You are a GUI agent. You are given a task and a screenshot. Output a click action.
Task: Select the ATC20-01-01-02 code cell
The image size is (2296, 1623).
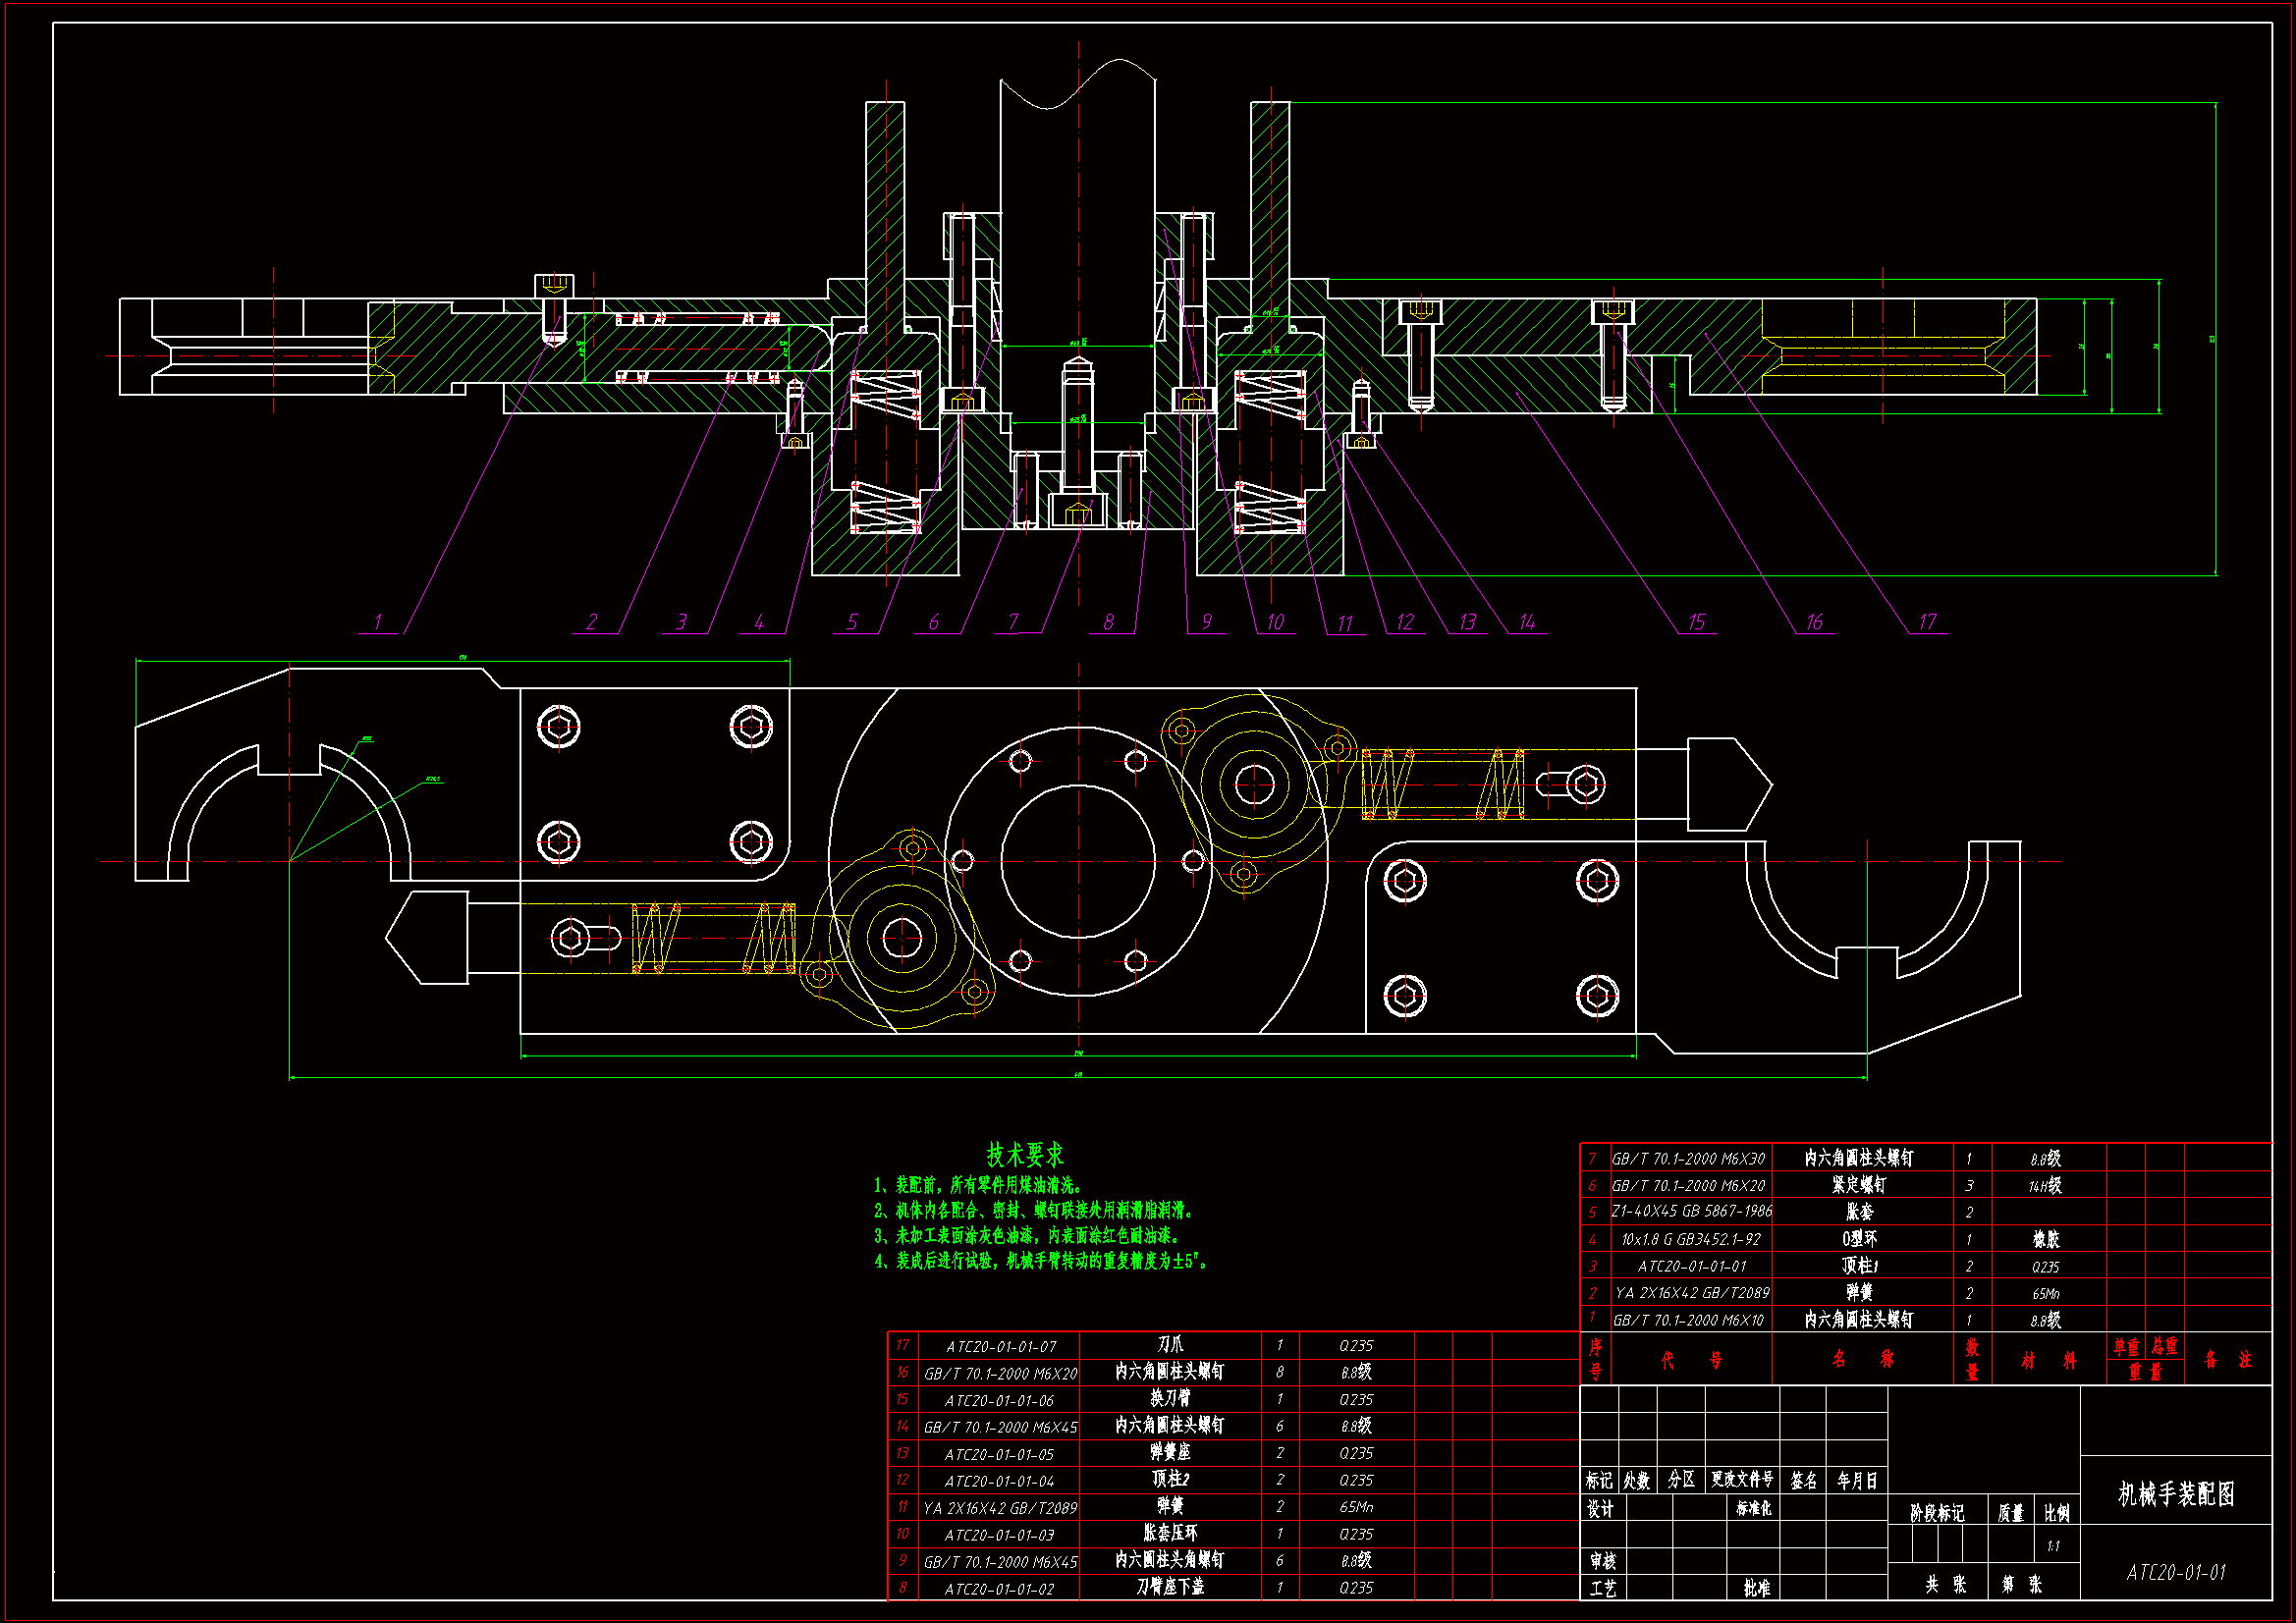[x=999, y=1588]
